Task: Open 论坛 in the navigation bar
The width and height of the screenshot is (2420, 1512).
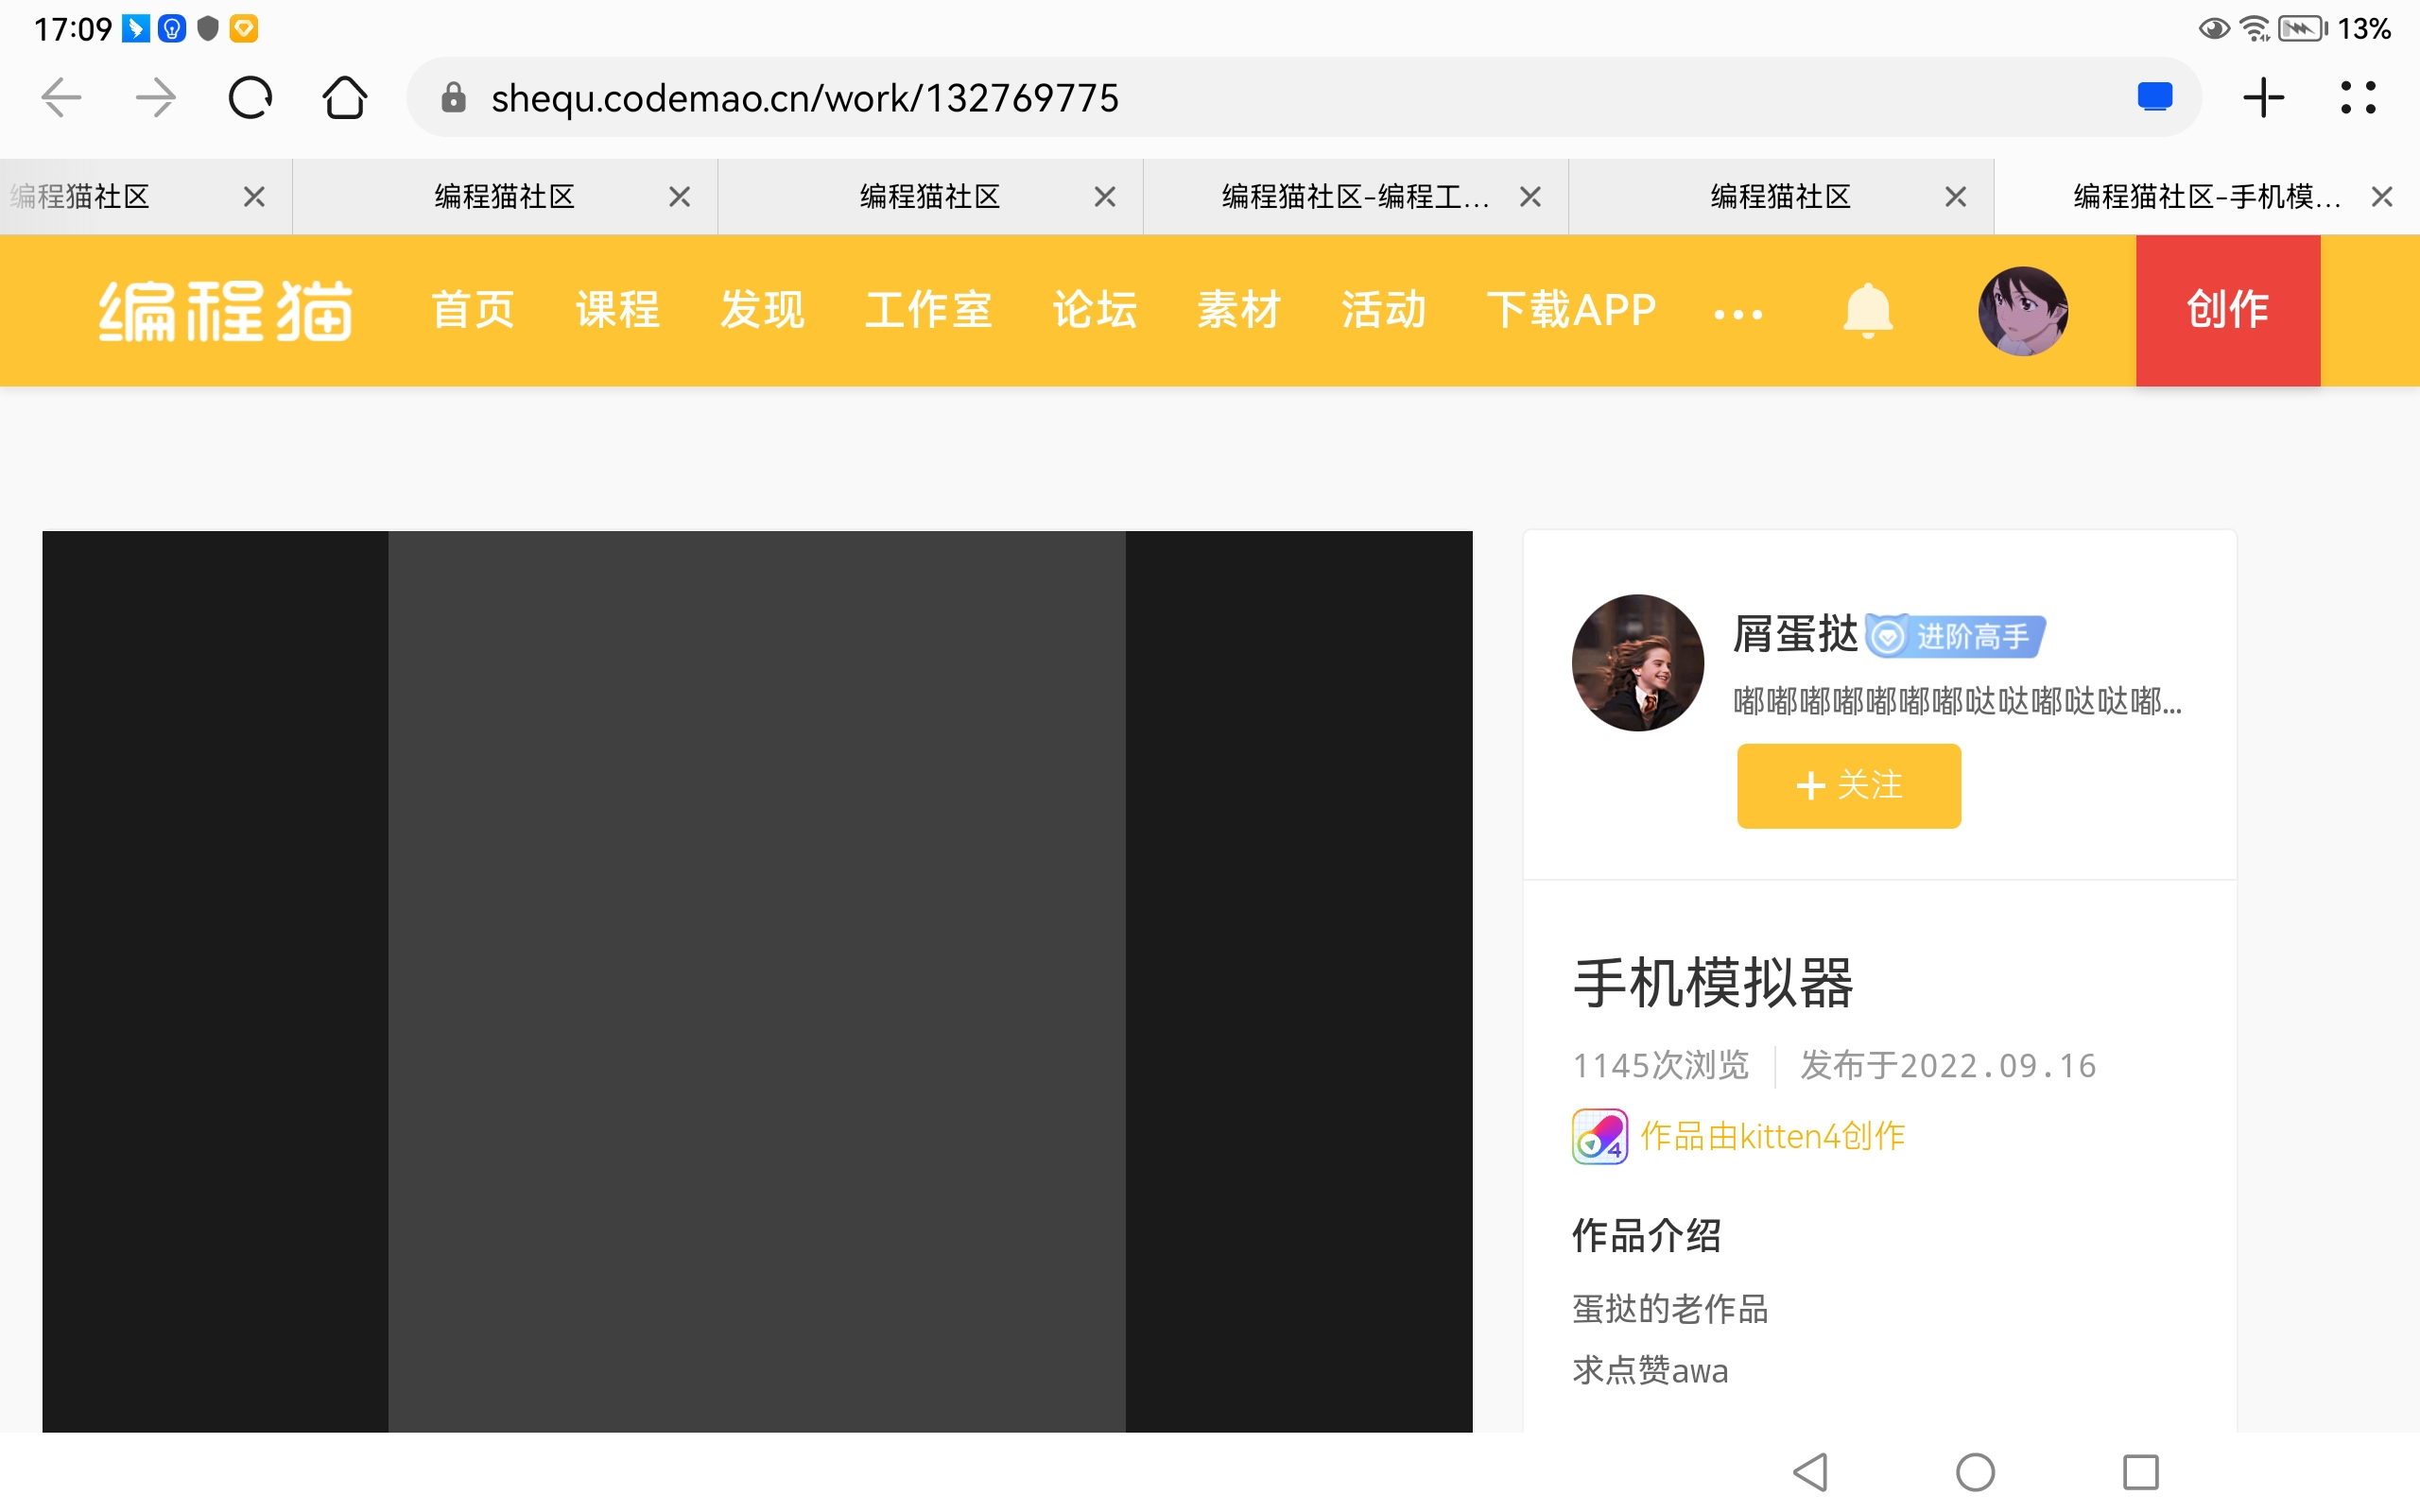Action: [x=1094, y=310]
